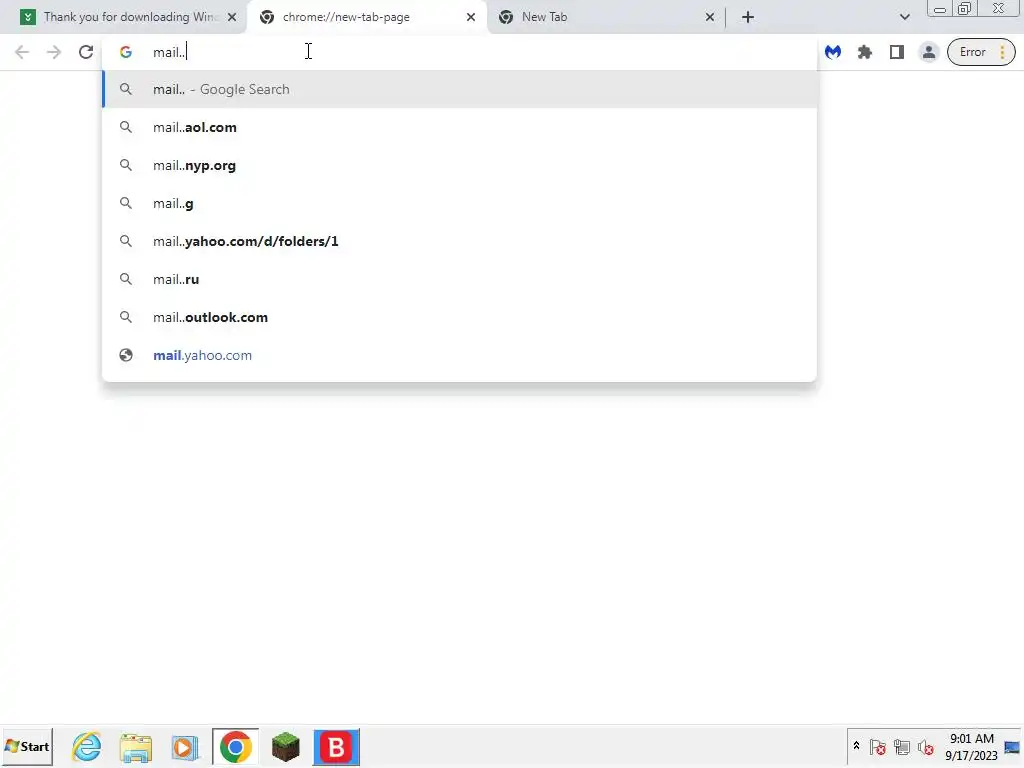This screenshot has width=1024, height=768.
Task: Open a new tab with plus button
Action: pos(748,17)
